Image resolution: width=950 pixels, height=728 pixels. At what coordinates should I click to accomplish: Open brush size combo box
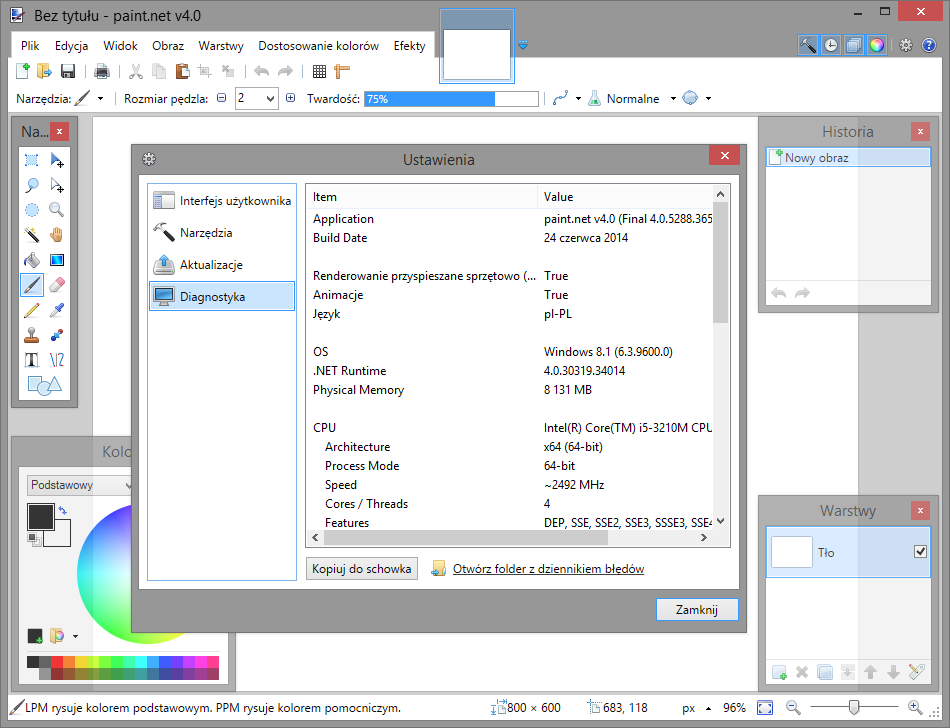257,98
